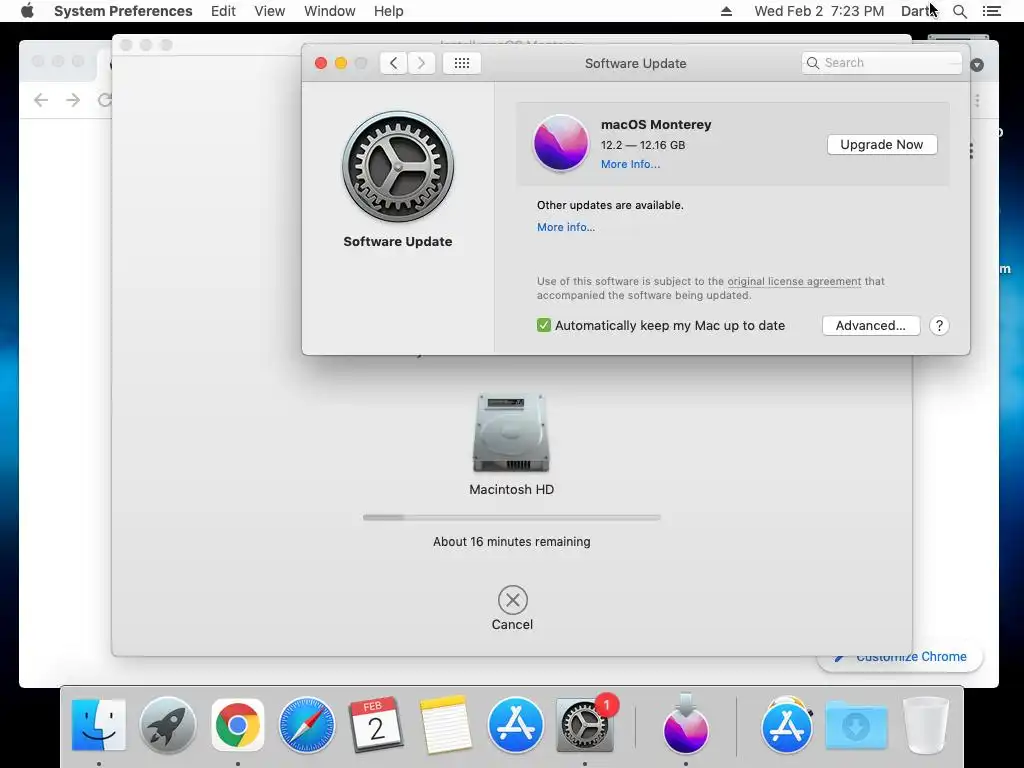Open the System Preferences menu
The height and width of the screenshot is (768, 1024).
(x=123, y=11)
